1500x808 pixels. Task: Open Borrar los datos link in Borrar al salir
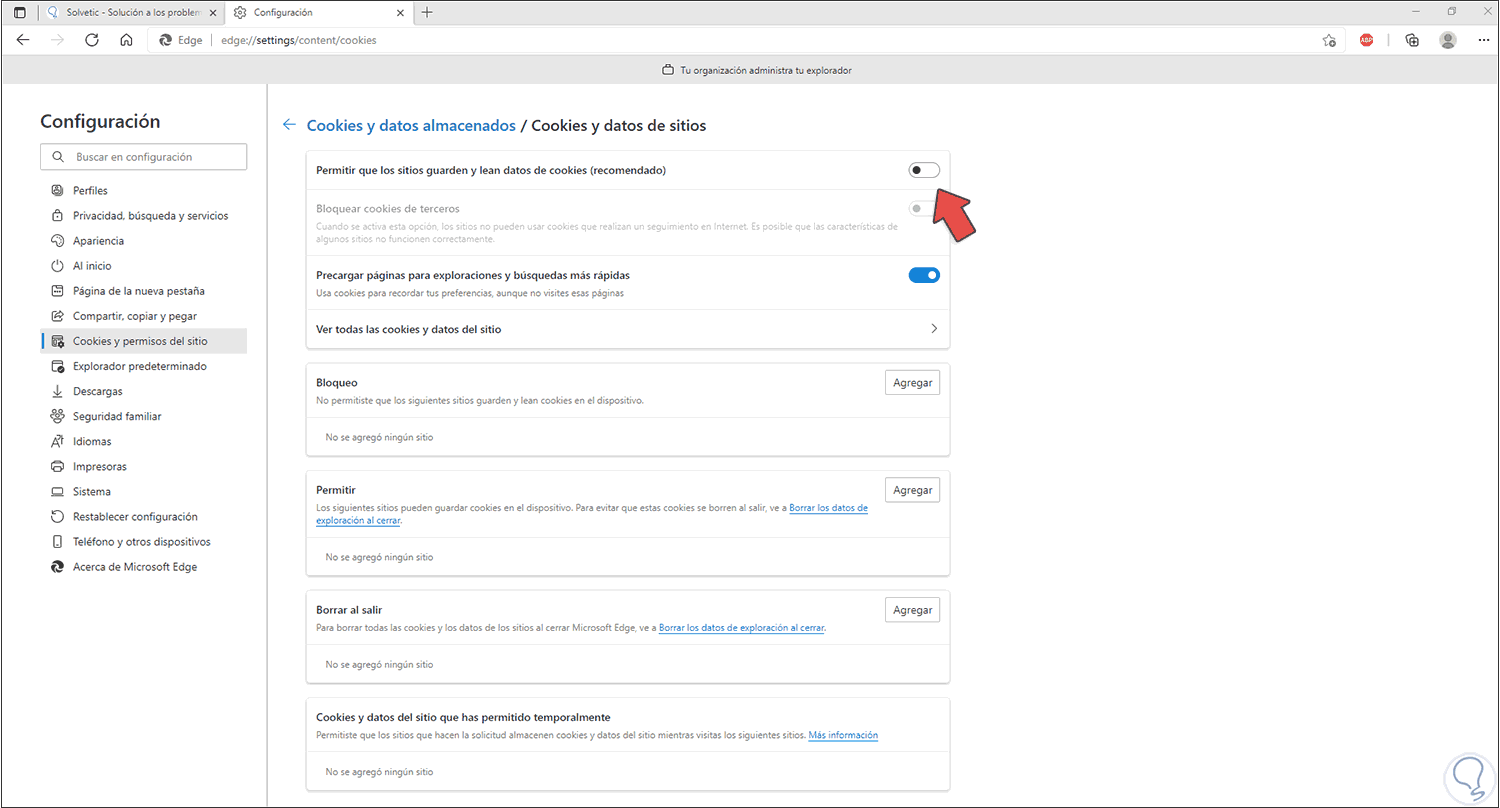click(742, 628)
